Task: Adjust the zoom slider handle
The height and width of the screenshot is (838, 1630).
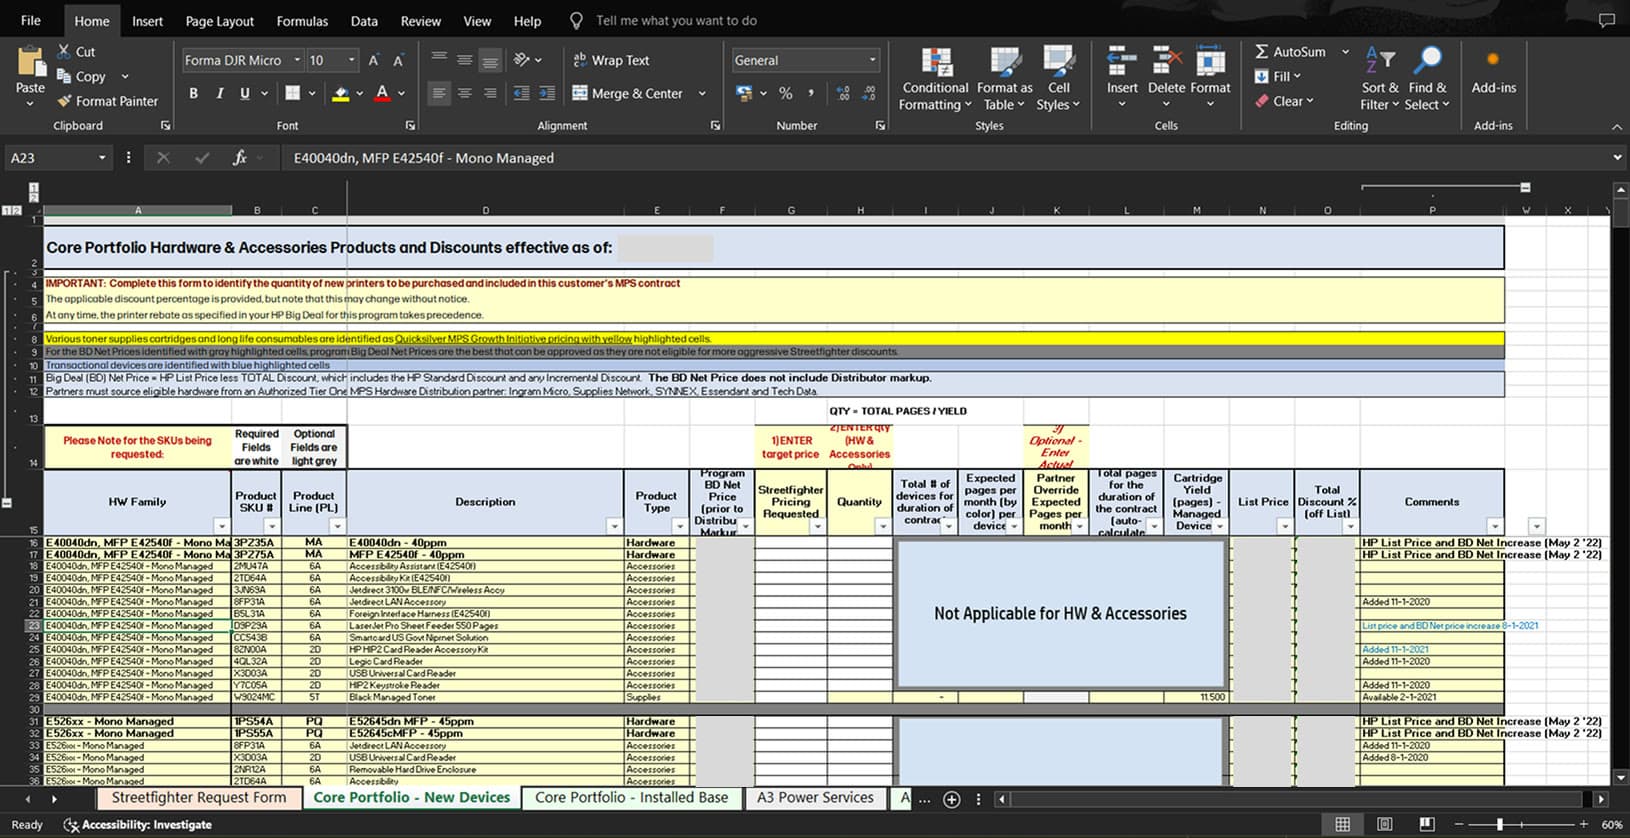Action: [x=1499, y=824]
